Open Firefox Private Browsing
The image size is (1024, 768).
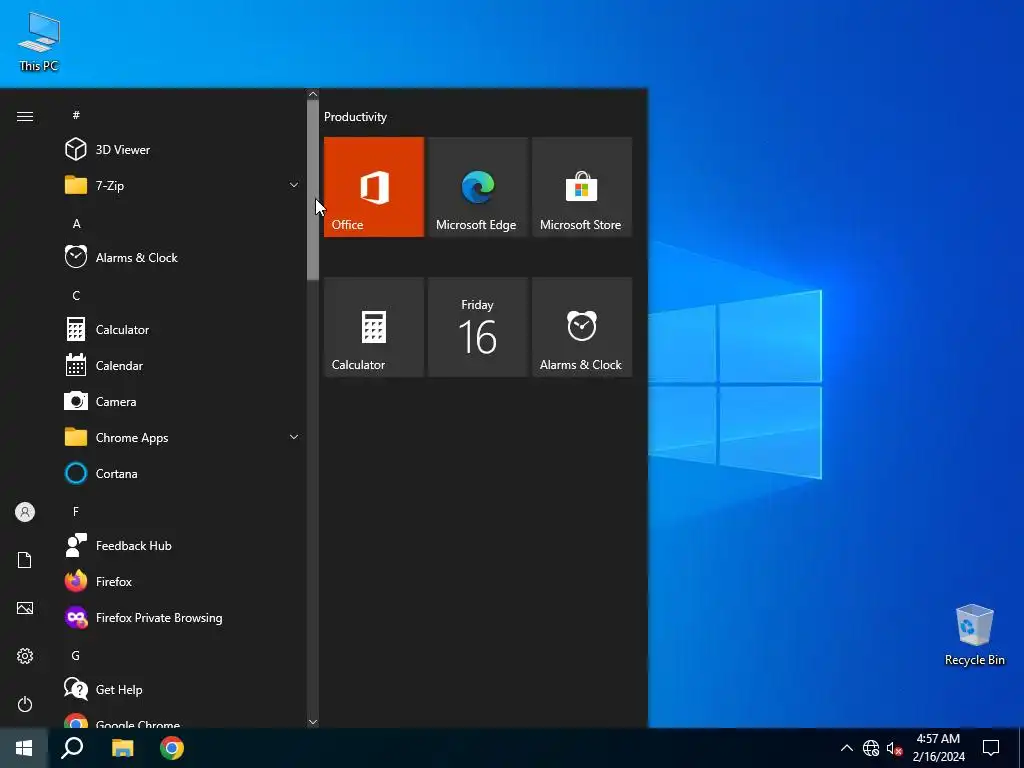pyautogui.click(x=180, y=617)
